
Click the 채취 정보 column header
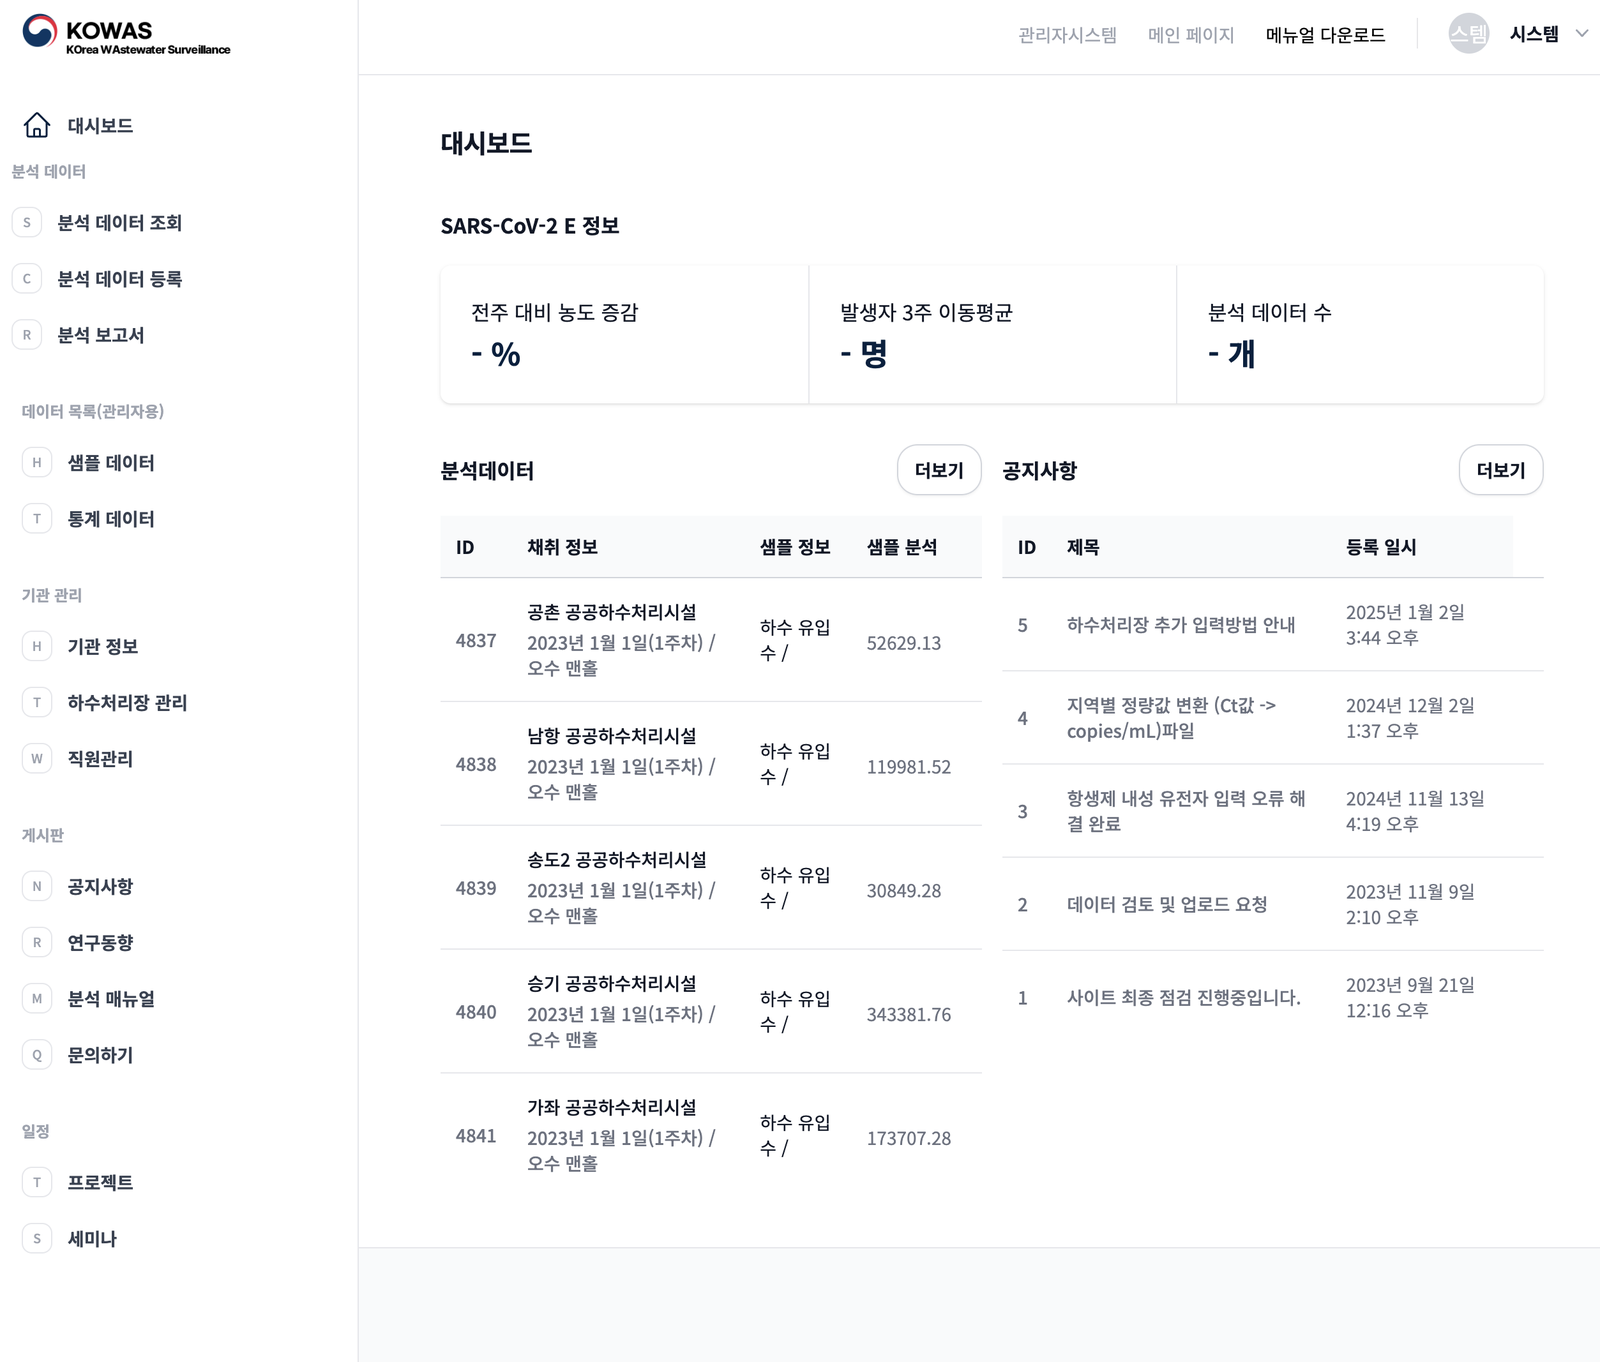coord(562,547)
